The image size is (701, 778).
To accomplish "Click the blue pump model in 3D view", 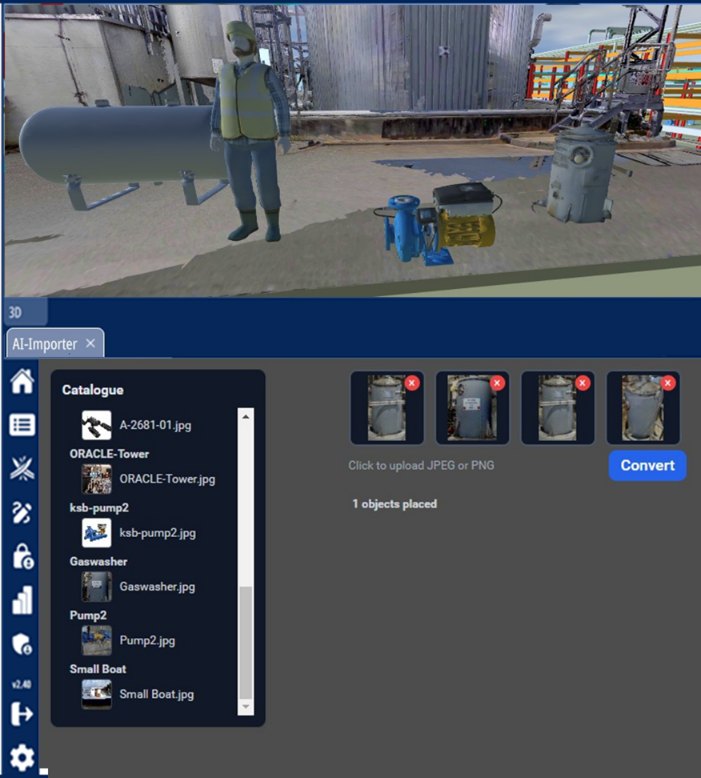I will 439,226.
